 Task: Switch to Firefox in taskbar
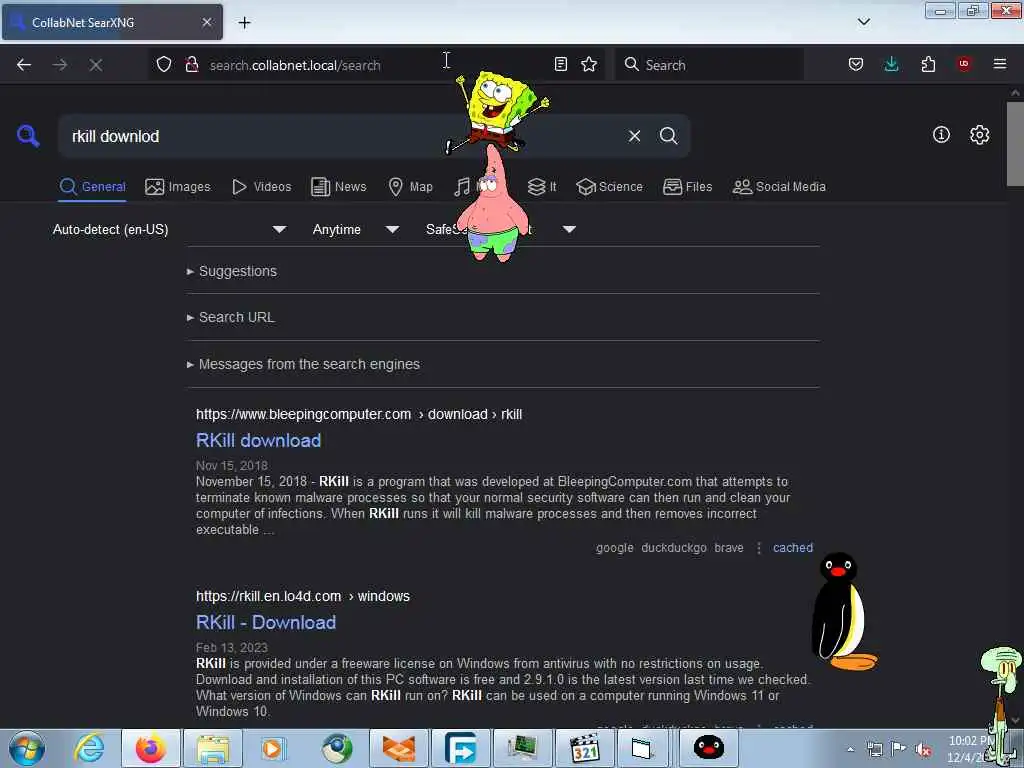[151, 748]
